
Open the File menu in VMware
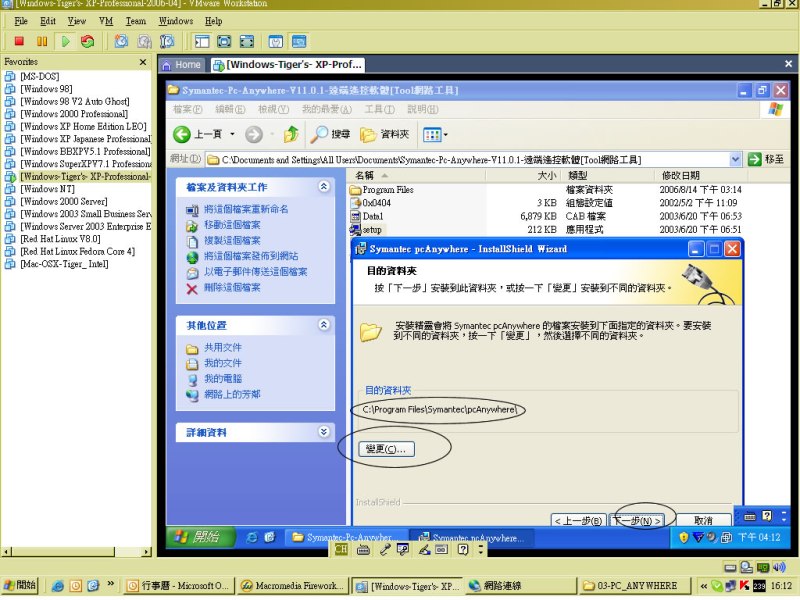coord(21,21)
